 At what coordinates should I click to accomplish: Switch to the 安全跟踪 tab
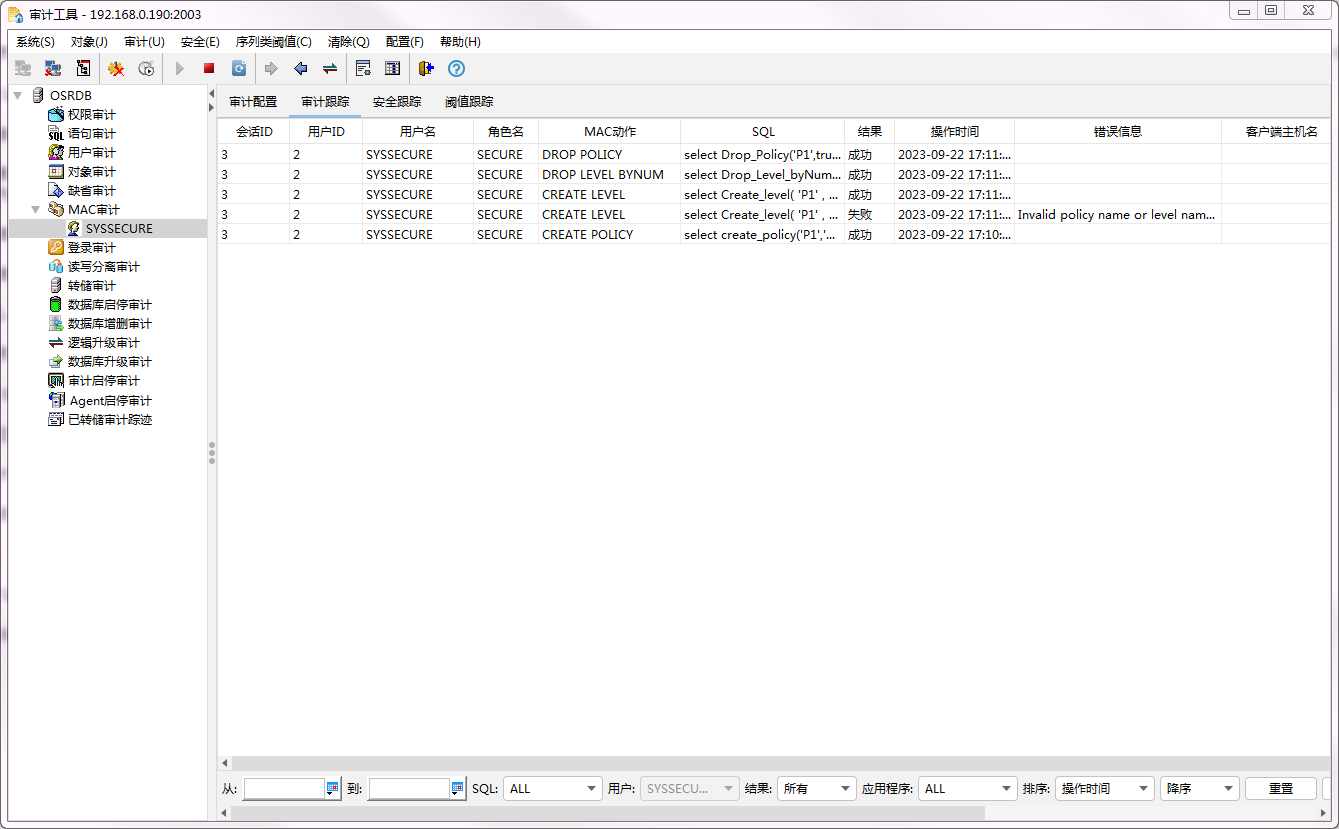tap(397, 102)
